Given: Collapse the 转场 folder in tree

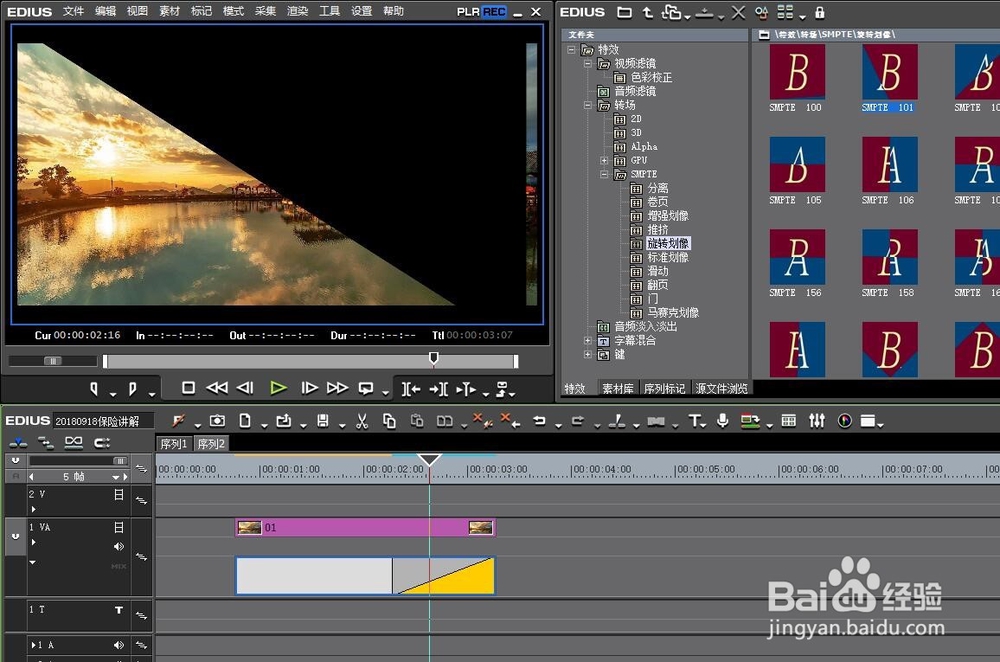Looking at the screenshot, I should click(588, 105).
